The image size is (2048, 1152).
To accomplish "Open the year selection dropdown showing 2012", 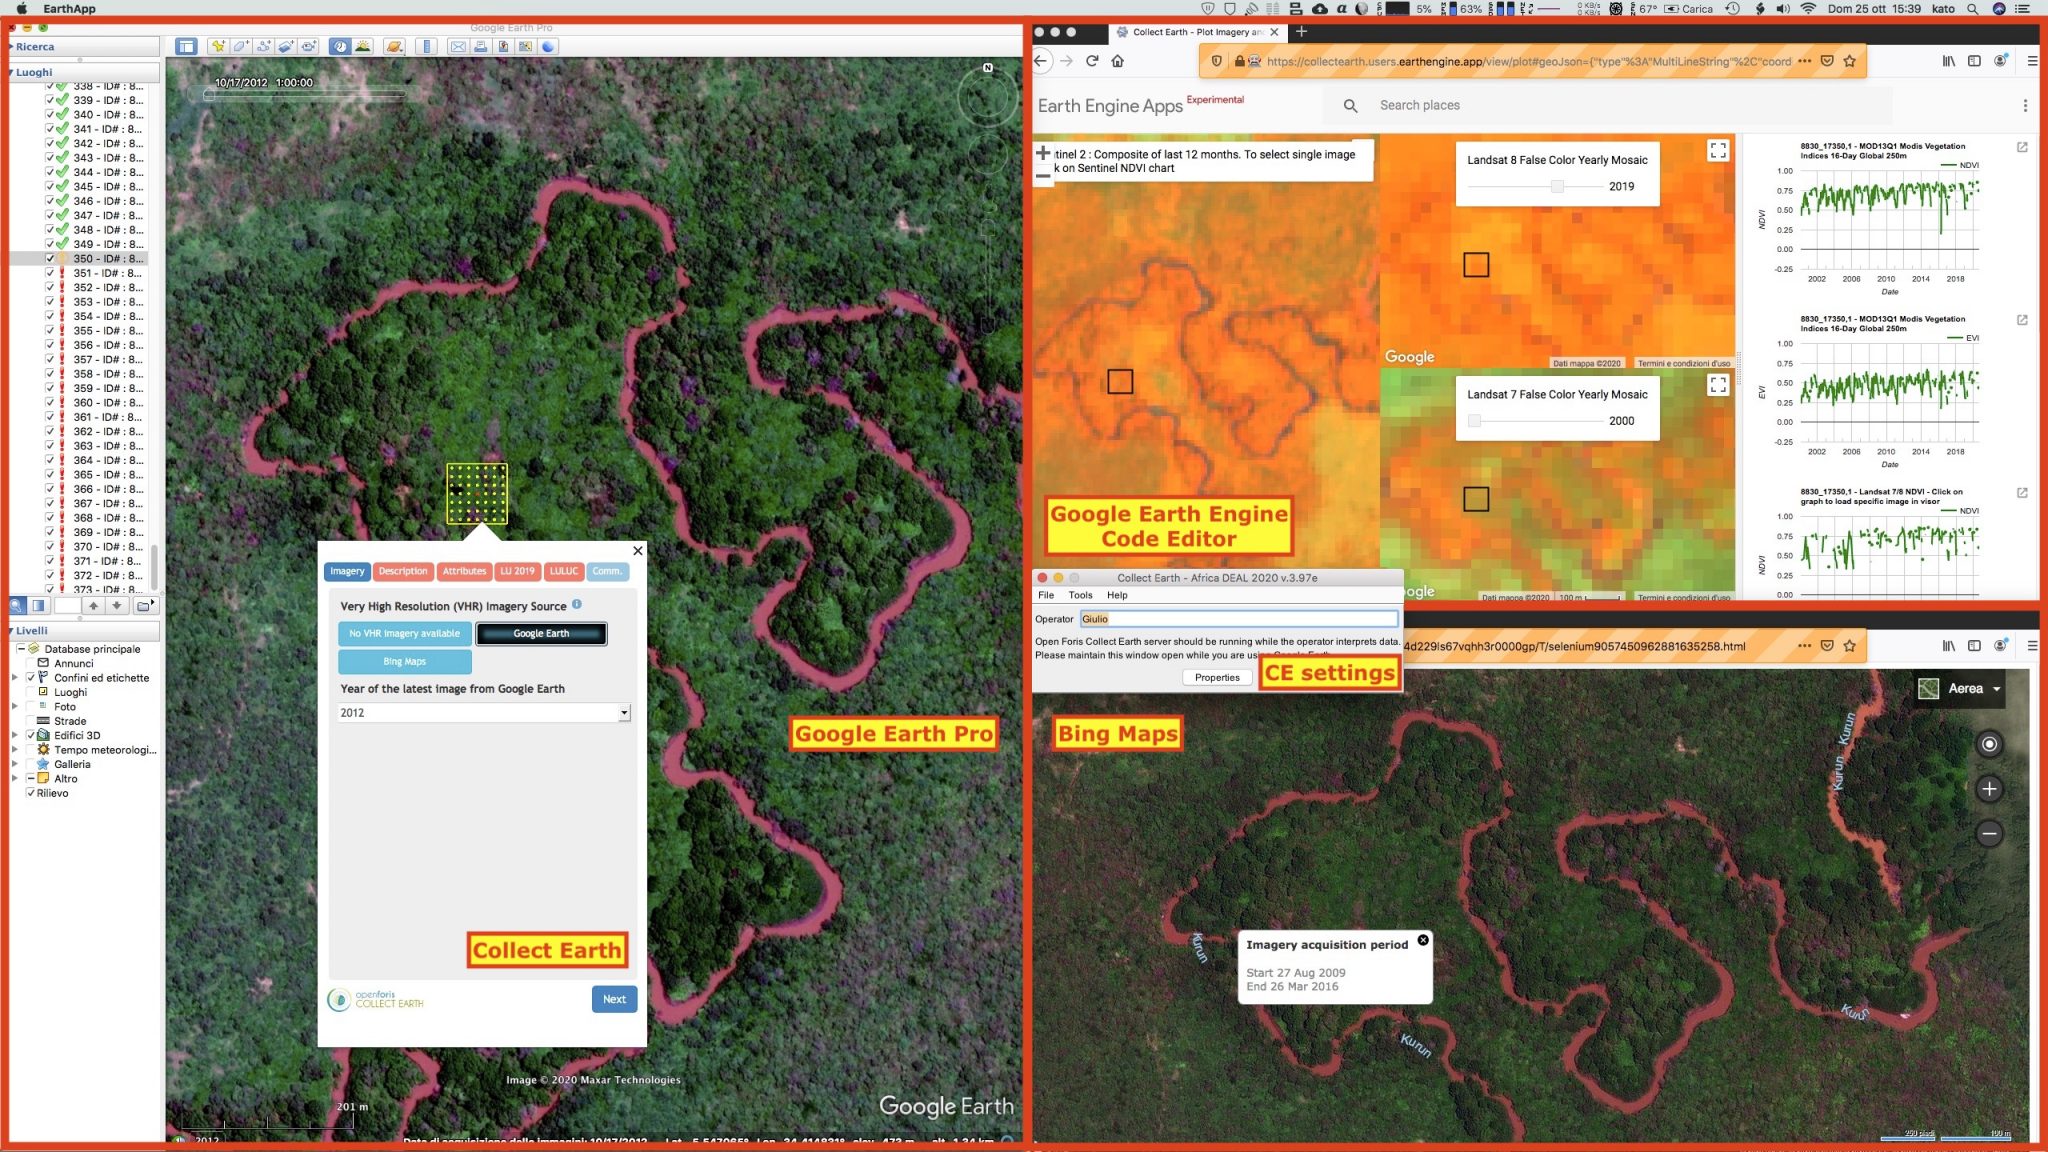I will pos(624,712).
